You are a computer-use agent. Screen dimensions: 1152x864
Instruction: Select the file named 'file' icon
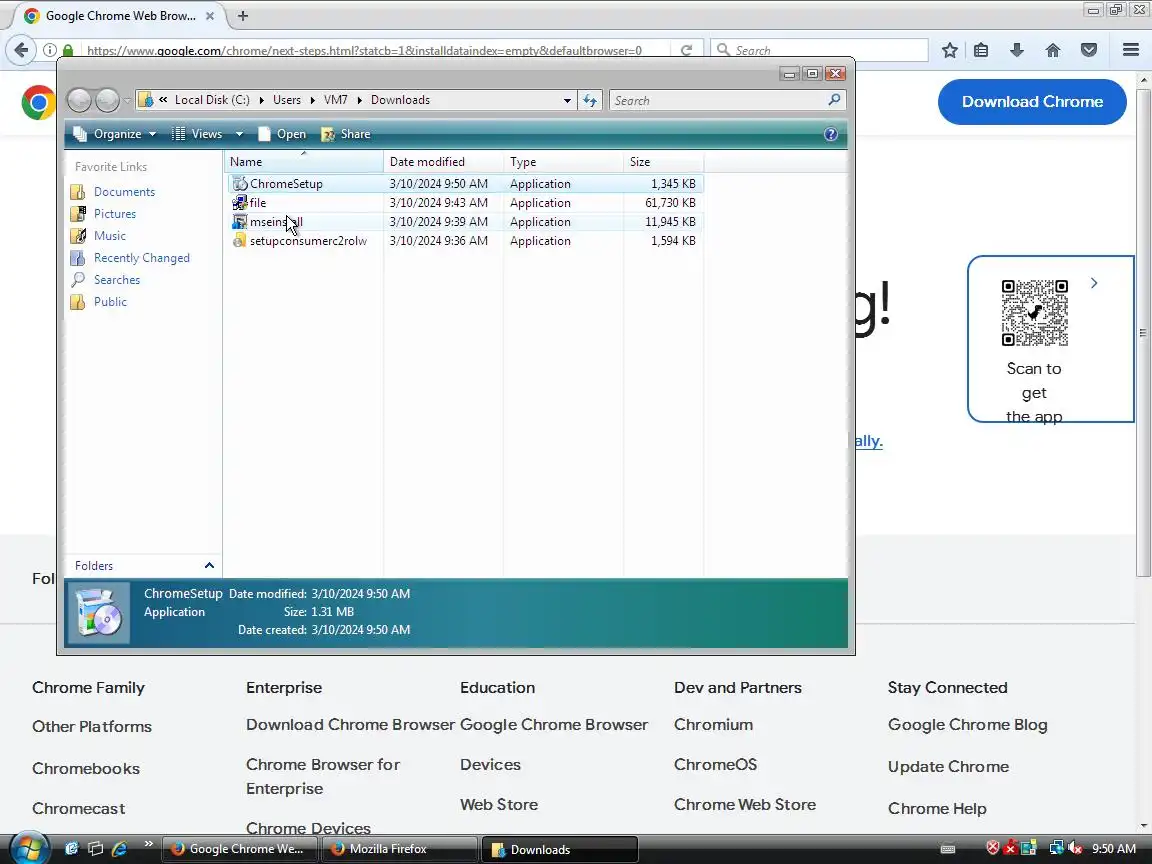click(x=240, y=203)
